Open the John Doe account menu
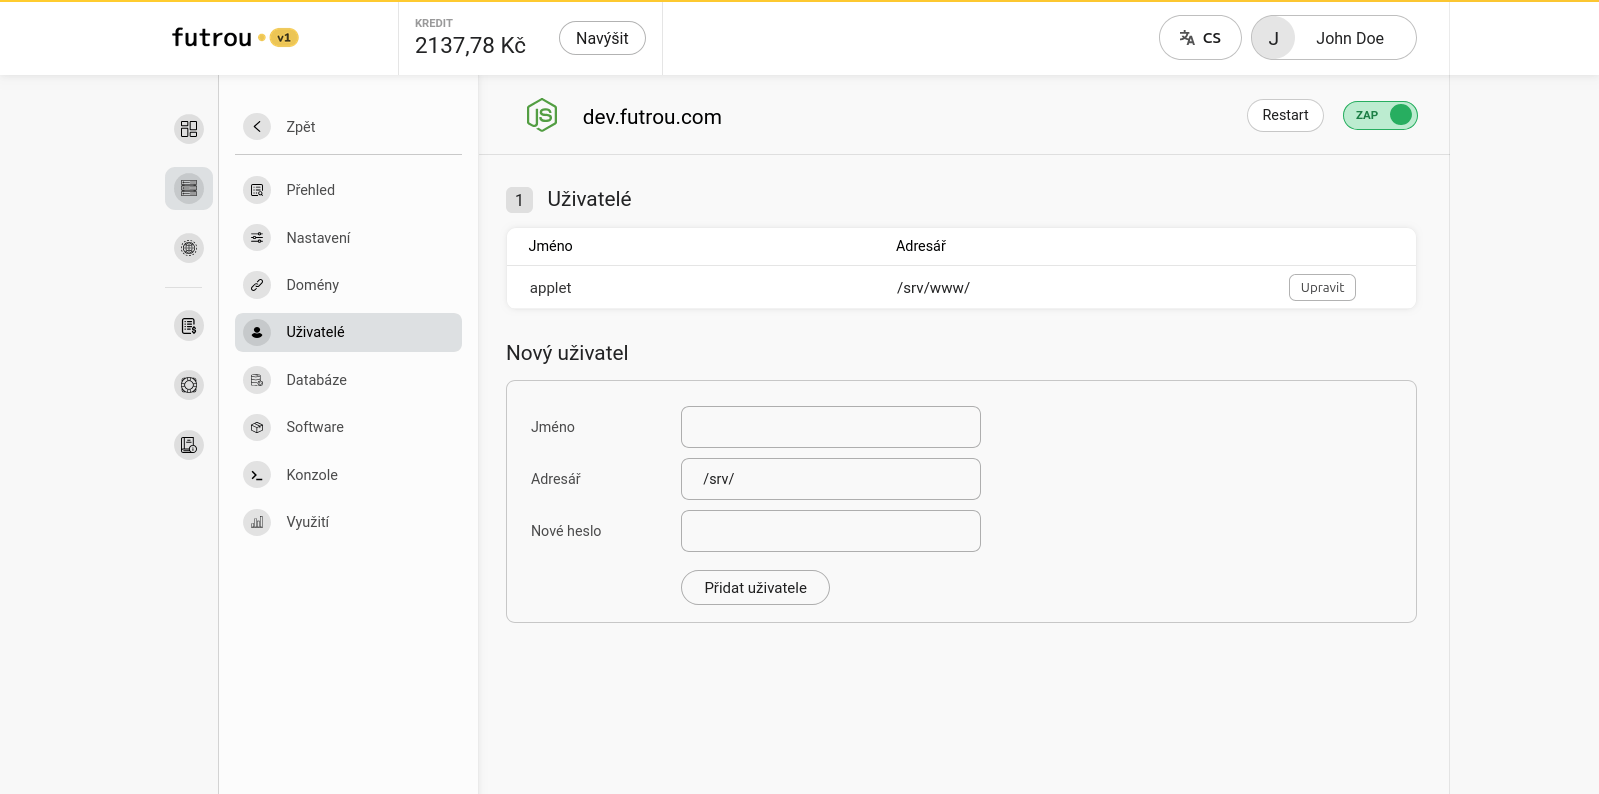 1334,38
